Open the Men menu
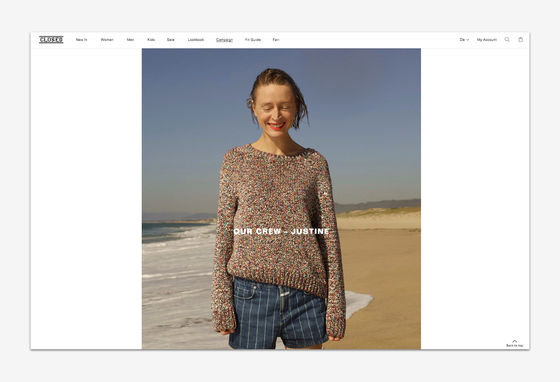Image resolution: width=560 pixels, height=382 pixels. point(130,40)
